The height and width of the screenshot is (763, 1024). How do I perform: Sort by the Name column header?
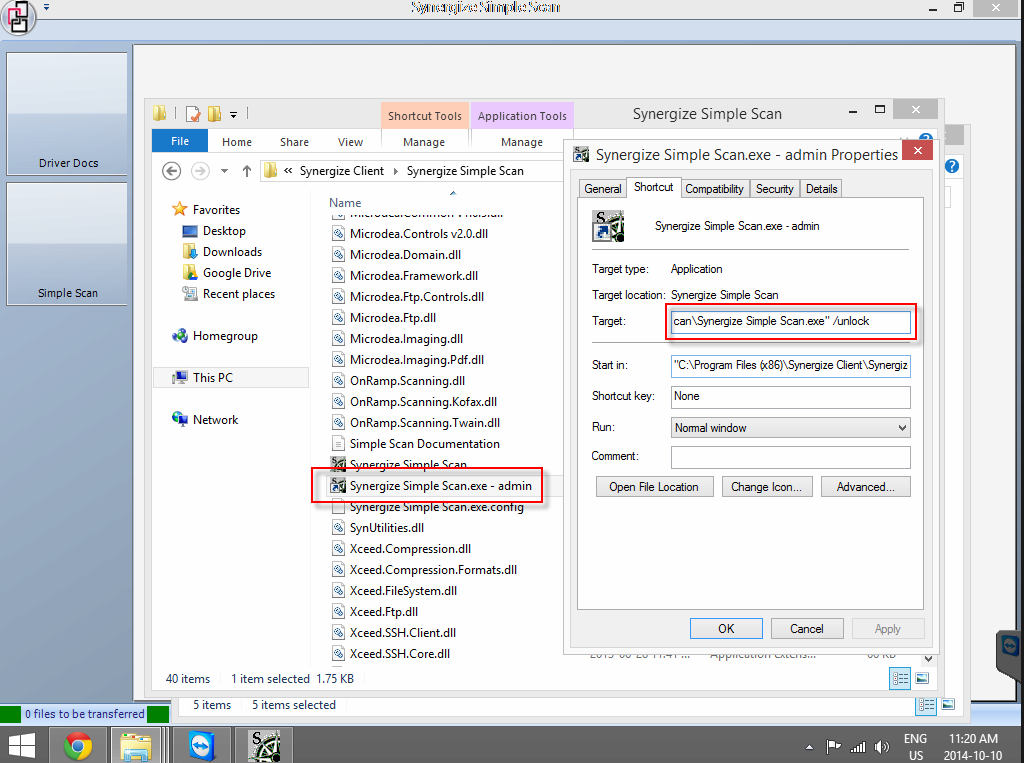345,203
